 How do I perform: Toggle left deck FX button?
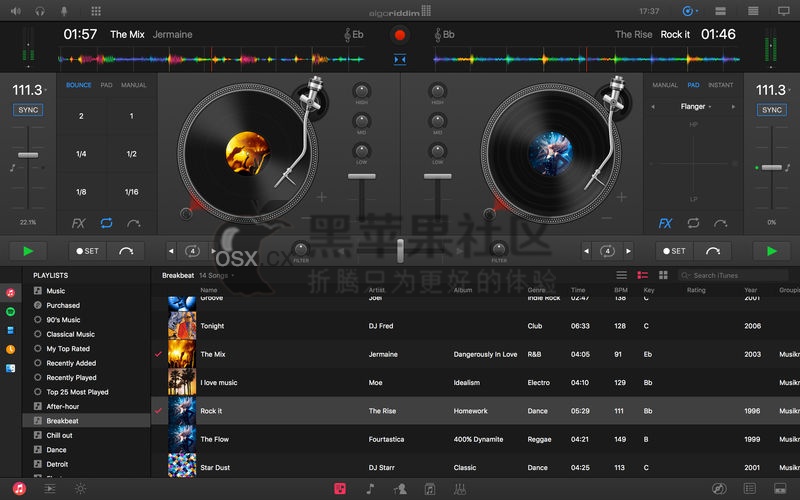(x=78, y=223)
